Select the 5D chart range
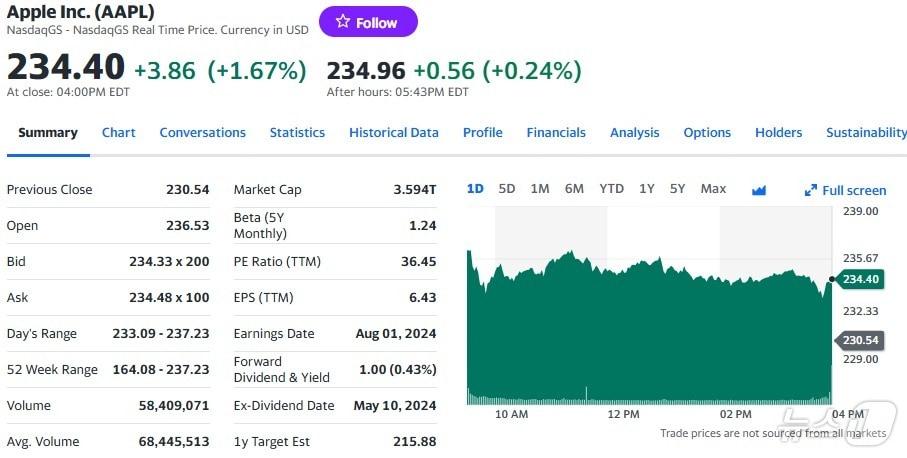This screenshot has height=458, width=907. pyautogui.click(x=507, y=189)
